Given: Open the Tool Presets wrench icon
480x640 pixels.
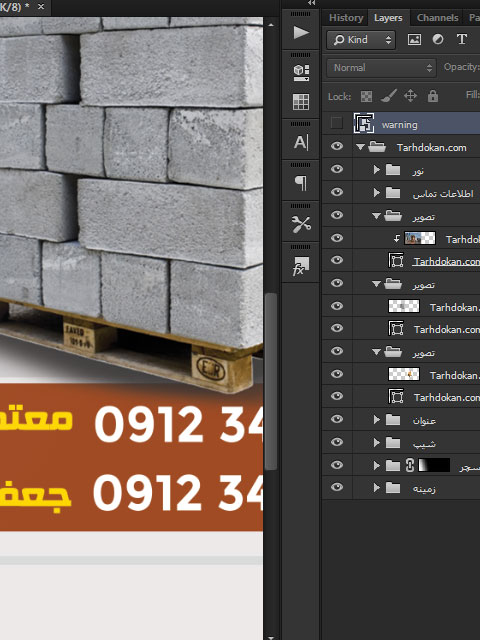Looking at the screenshot, I should tap(301, 224).
